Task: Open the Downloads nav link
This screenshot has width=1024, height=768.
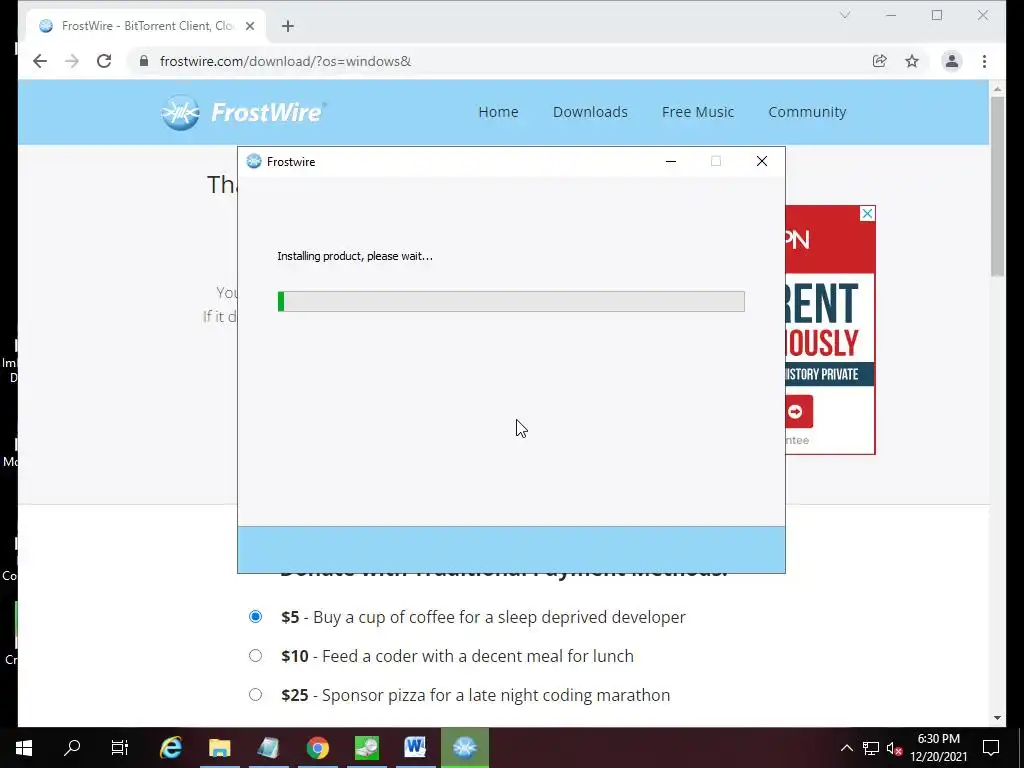Action: (x=590, y=112)
